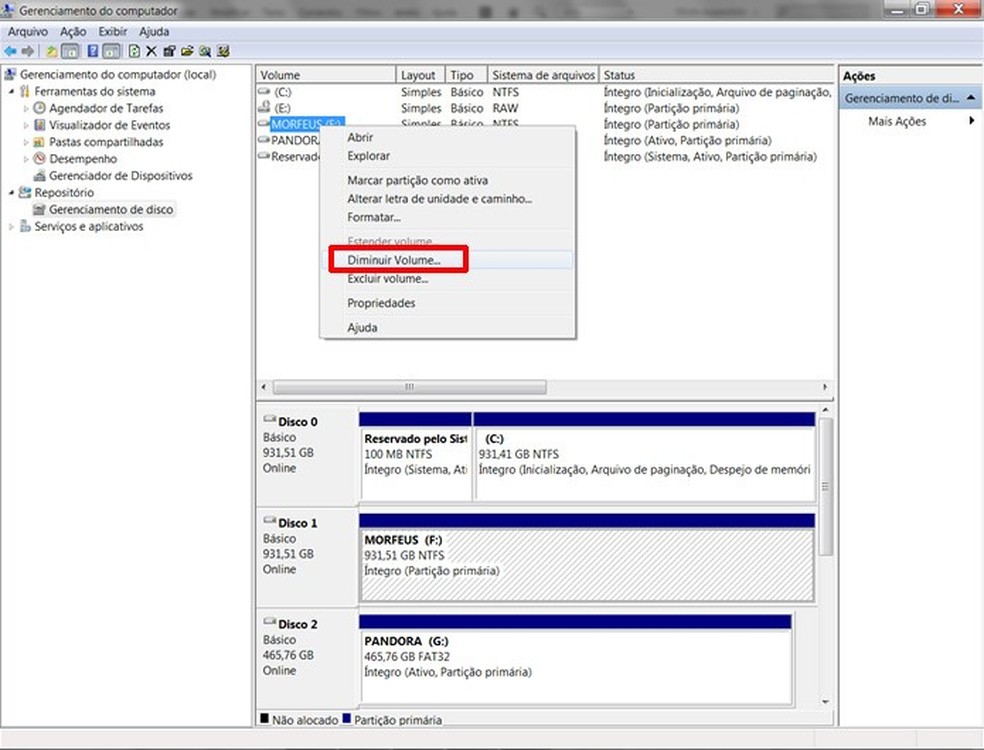Viewport: 984px width, 750px height.
Task: Click the vertical scrollbar of disk view
Action: coord(826,486)
